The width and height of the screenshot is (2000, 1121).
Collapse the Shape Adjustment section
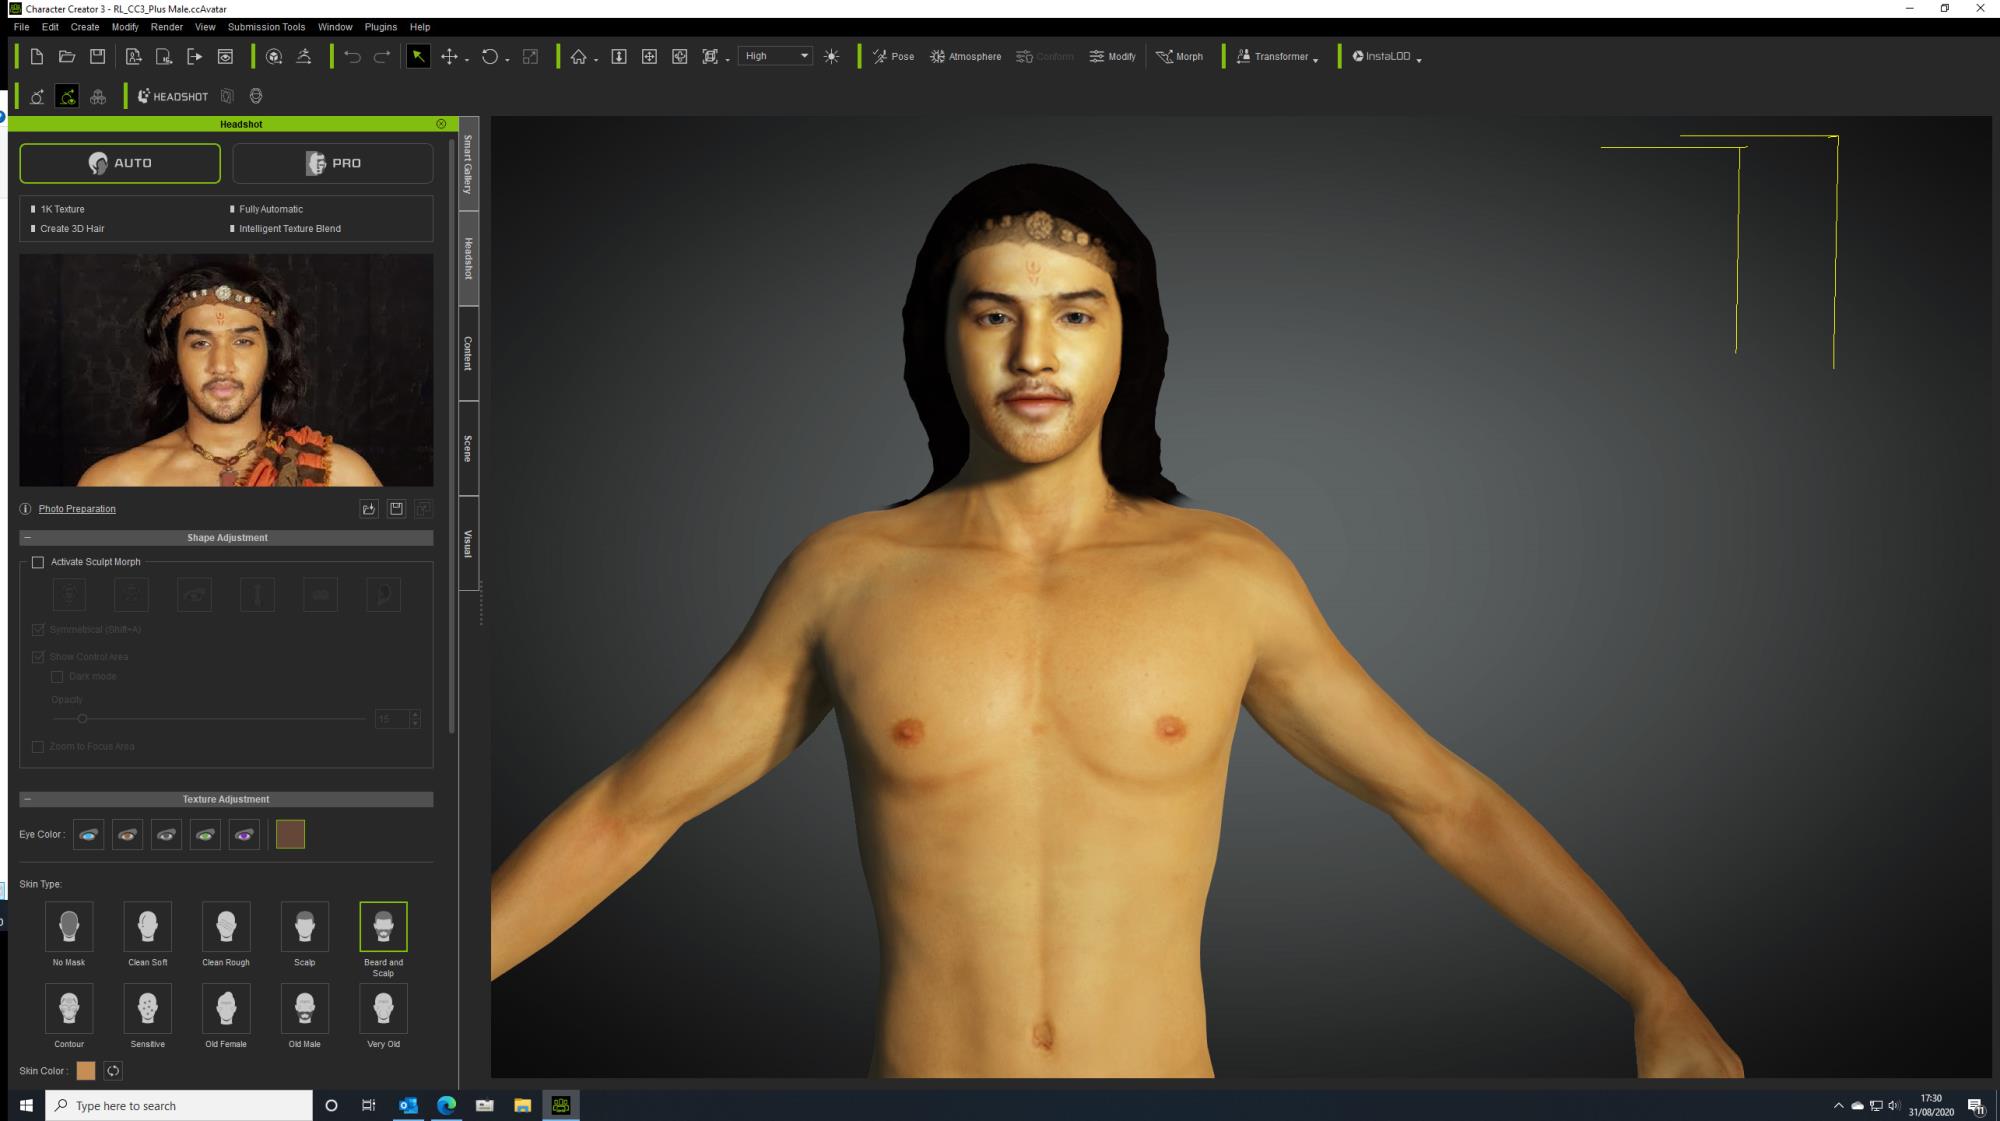pyautogui.click(x=28, y=538)
